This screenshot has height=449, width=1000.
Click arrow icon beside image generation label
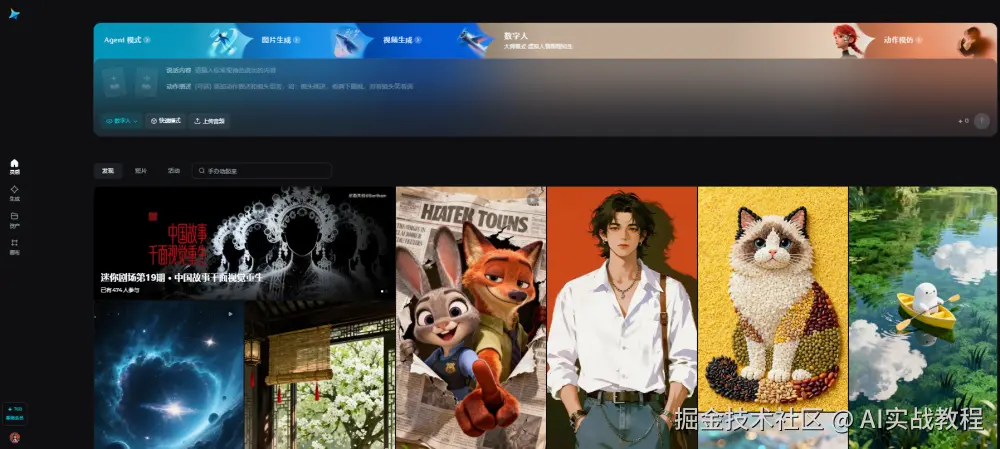tap(297, 40)
